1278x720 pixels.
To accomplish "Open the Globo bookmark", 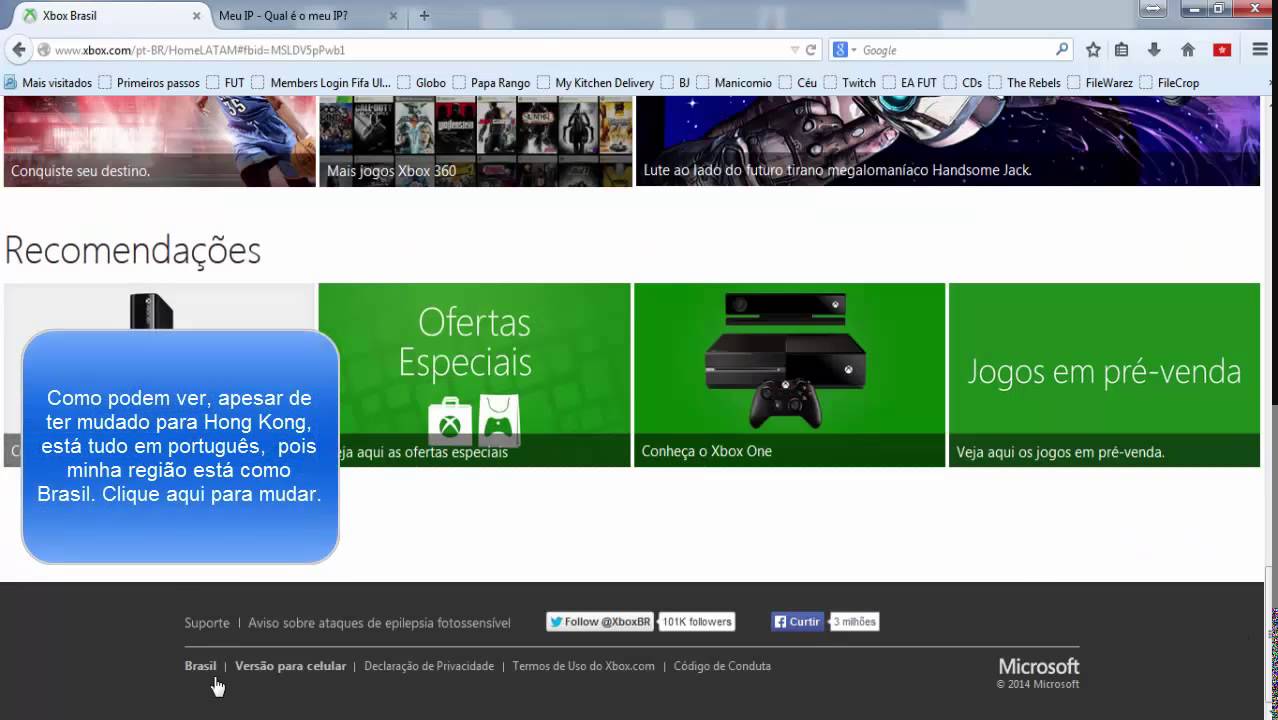I will pyautogui.click(x=422, y=83).
